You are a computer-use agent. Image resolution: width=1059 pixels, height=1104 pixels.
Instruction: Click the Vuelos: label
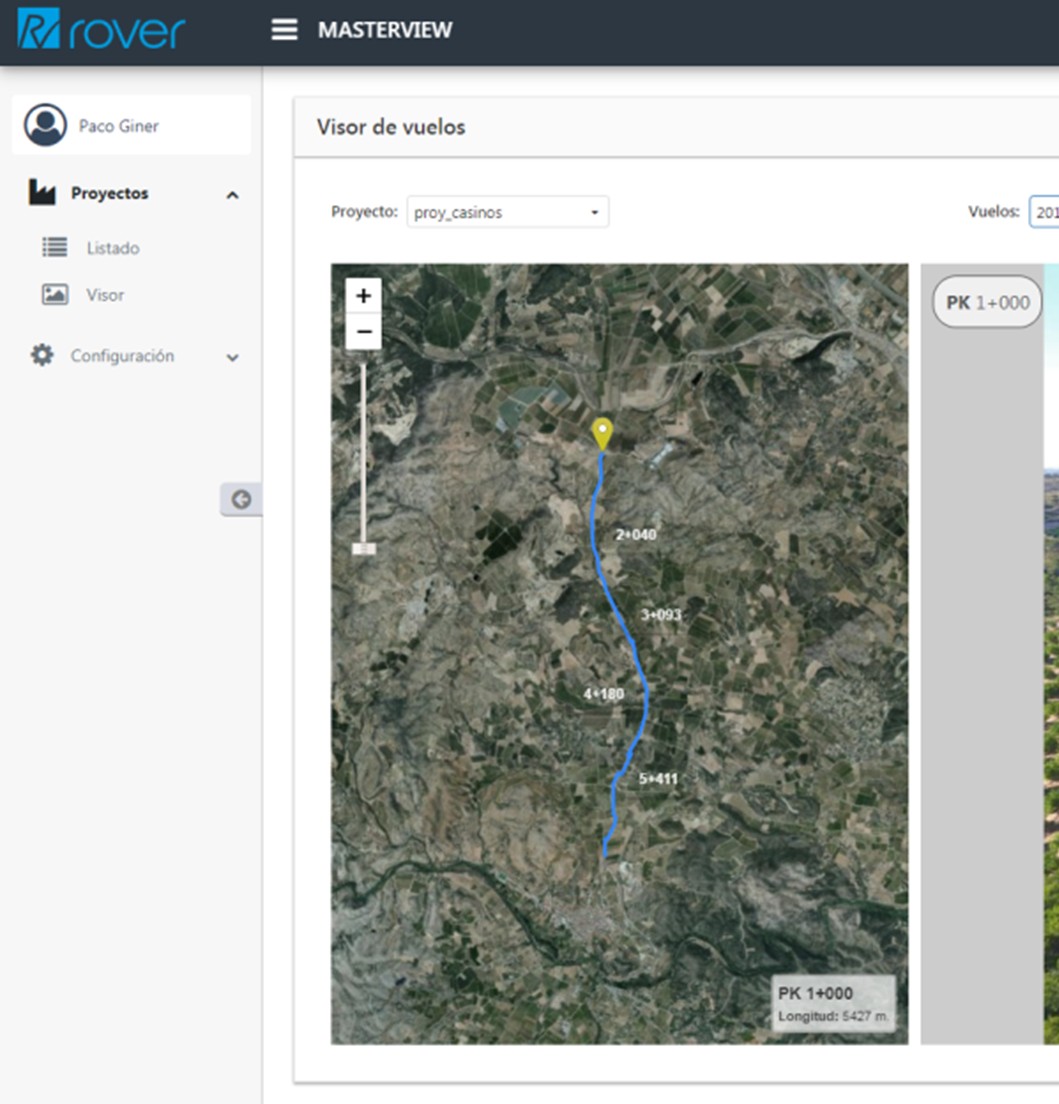994,212
